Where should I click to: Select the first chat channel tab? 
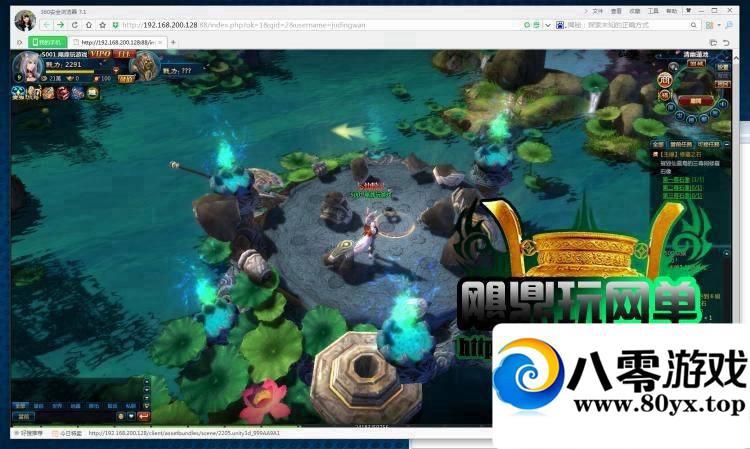coord(20,405)
